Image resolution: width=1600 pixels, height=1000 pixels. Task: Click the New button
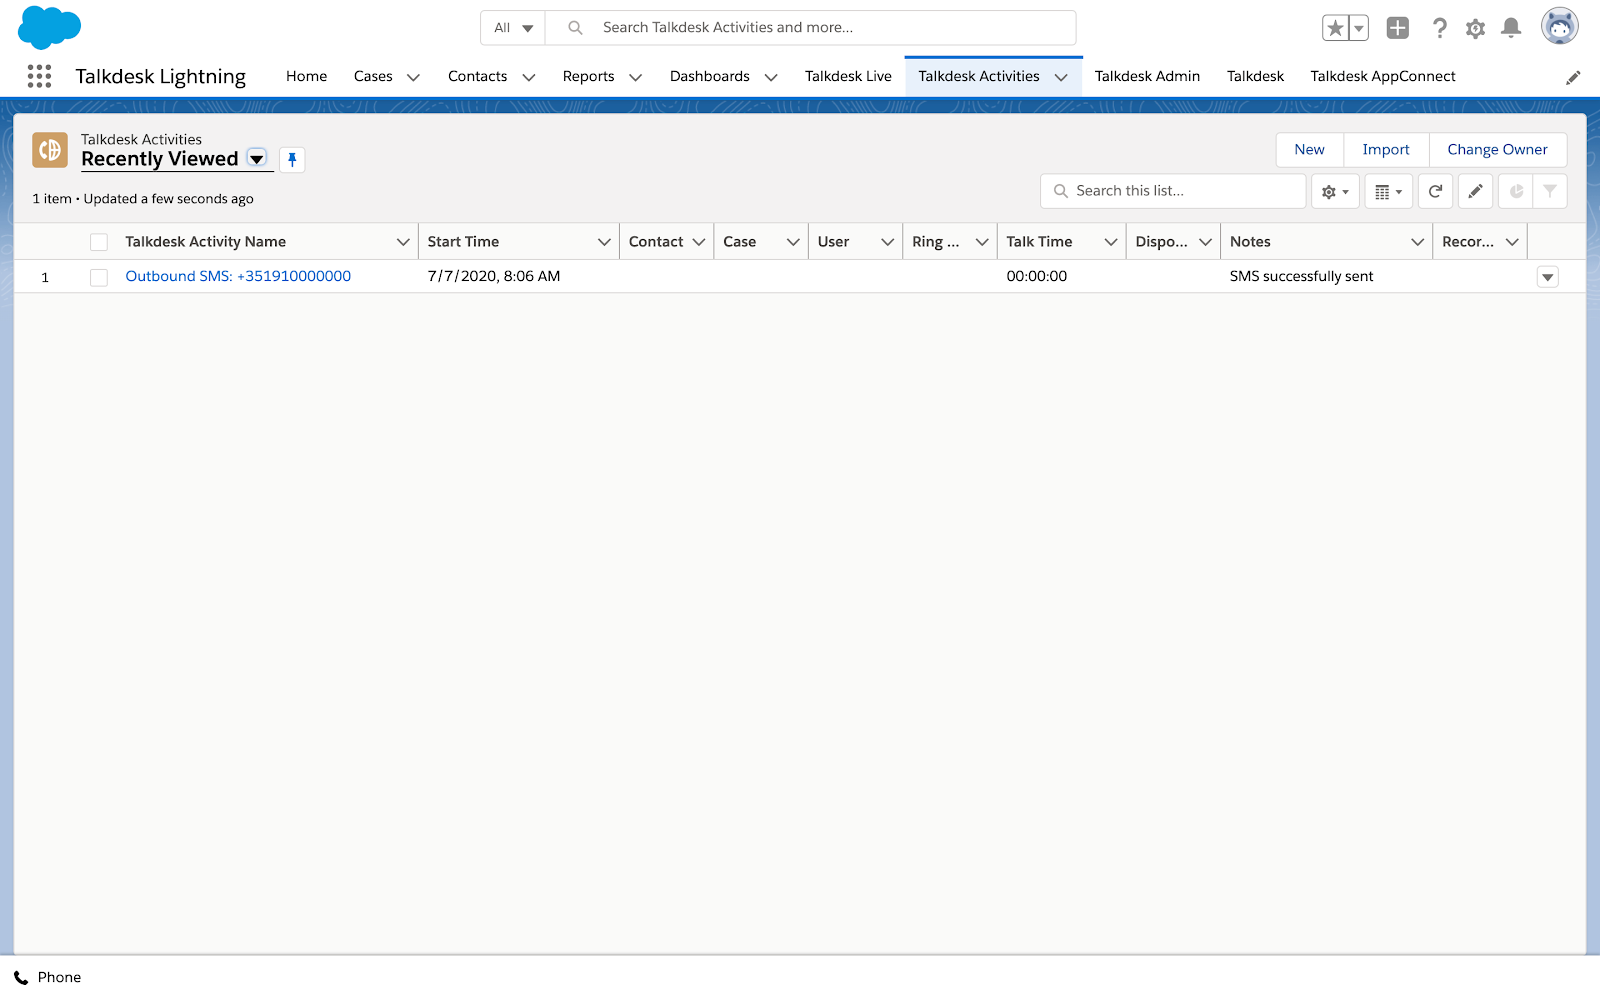pyautogui.click(x=1310, y=150)
